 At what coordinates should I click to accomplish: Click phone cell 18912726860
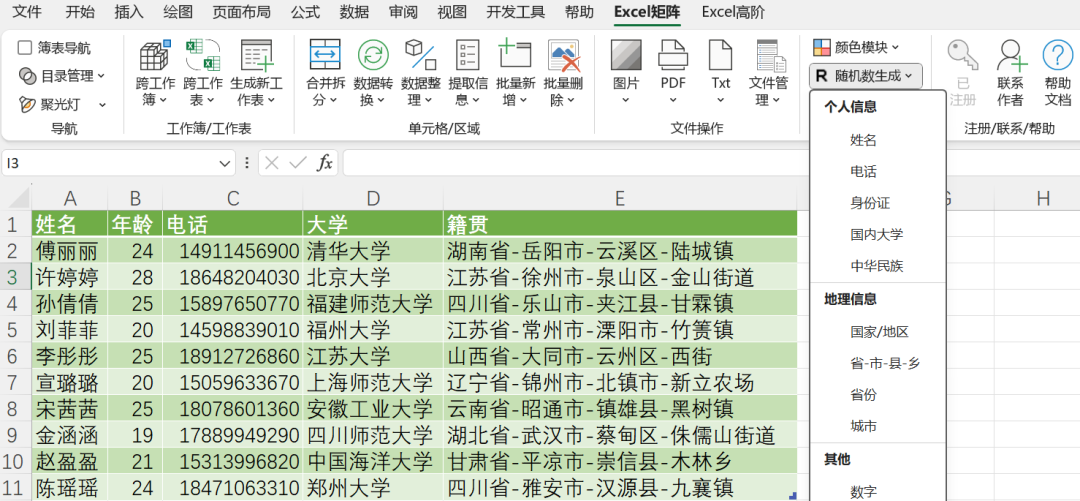click(x=233, y=356)
